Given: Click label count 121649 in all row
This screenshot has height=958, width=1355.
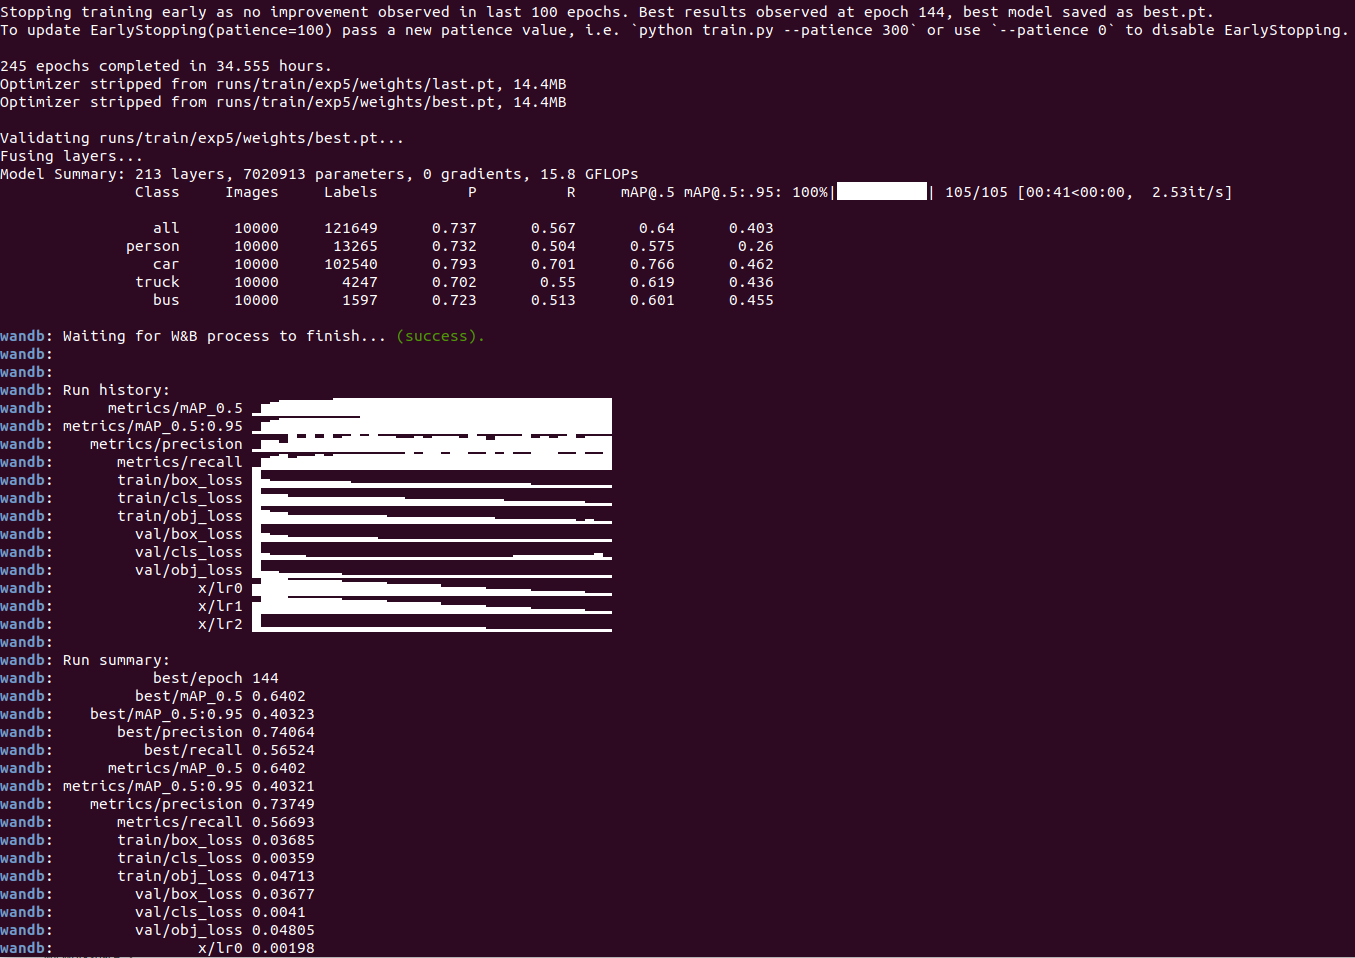Looking at the screenshot, I should tap(351, 228).
